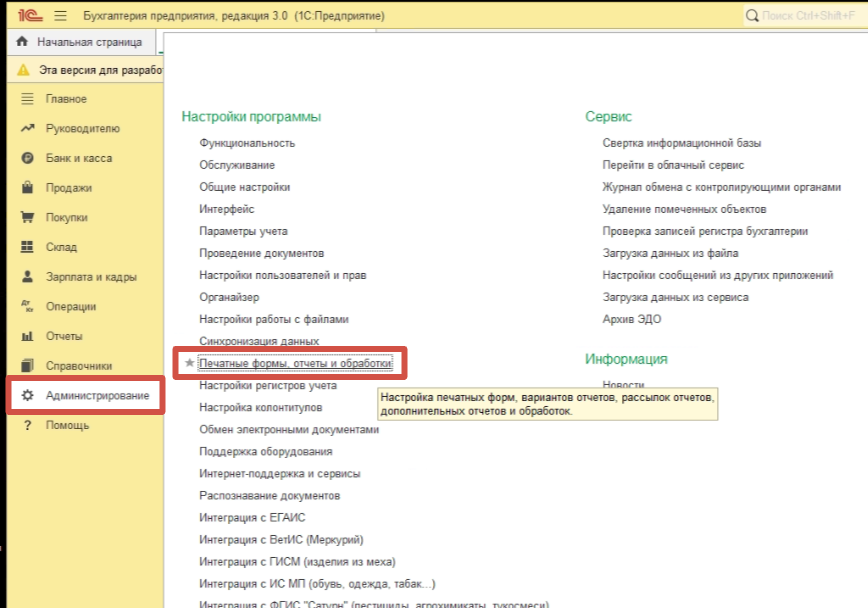The height and width of the screenshot is (608, 868).
Task: Open the Начальная страница tab
Action: 81,42
